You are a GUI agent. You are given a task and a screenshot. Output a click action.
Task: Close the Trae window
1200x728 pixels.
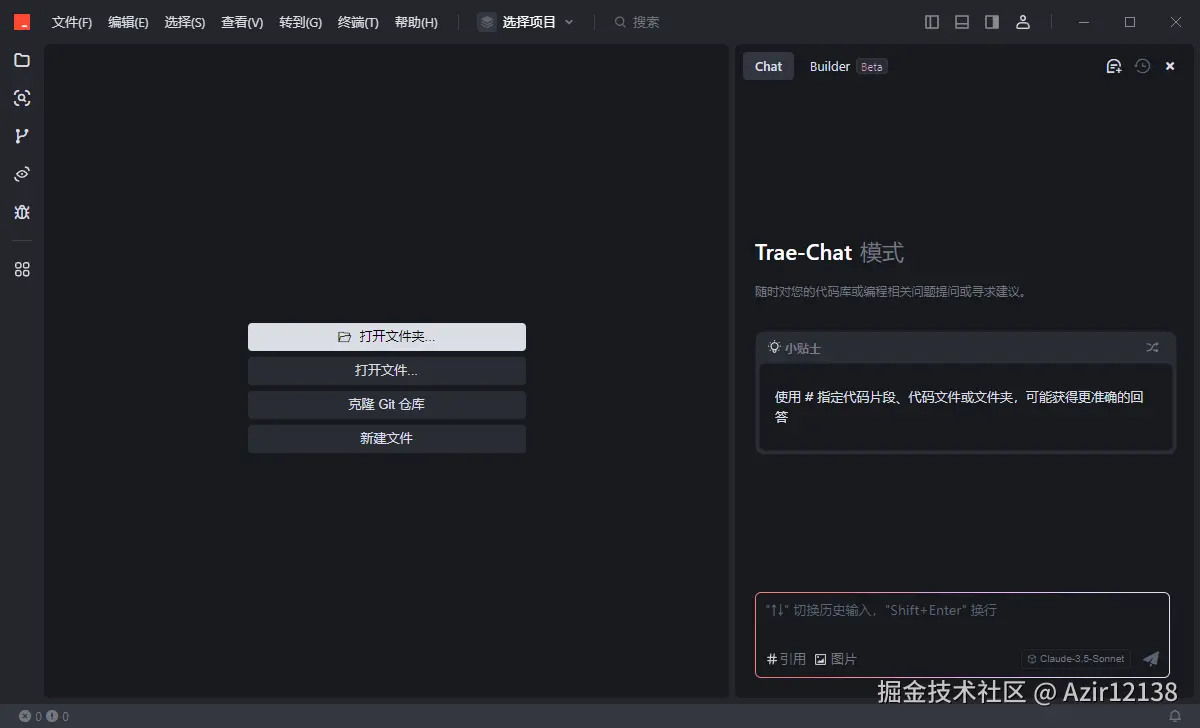click(1176, 22)
